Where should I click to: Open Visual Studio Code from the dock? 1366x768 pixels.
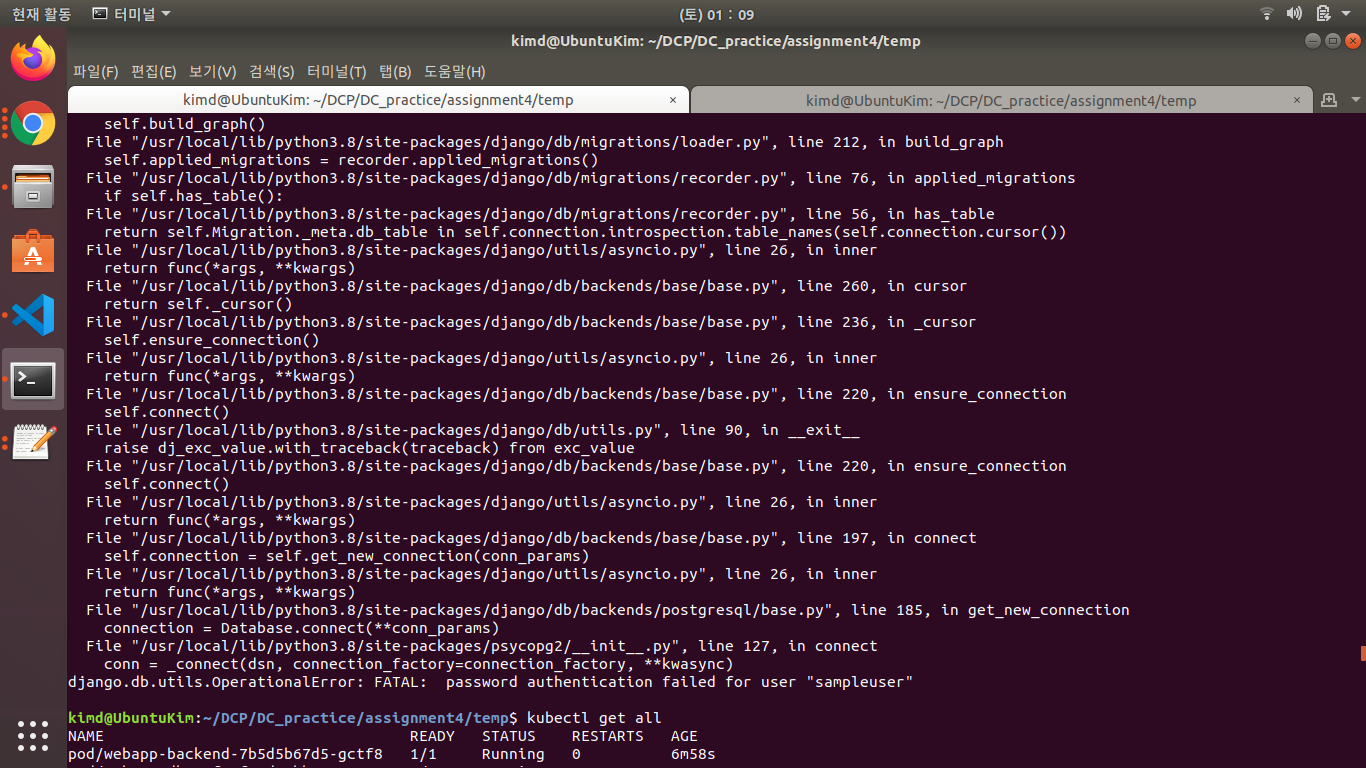point(33,315)
